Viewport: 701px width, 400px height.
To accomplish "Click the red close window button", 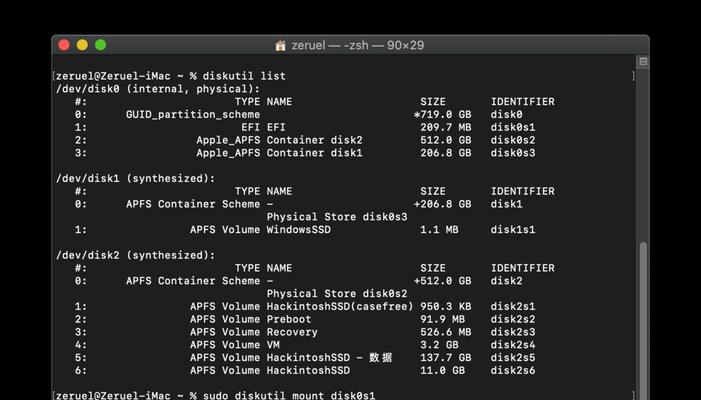I will coord(64,45).
